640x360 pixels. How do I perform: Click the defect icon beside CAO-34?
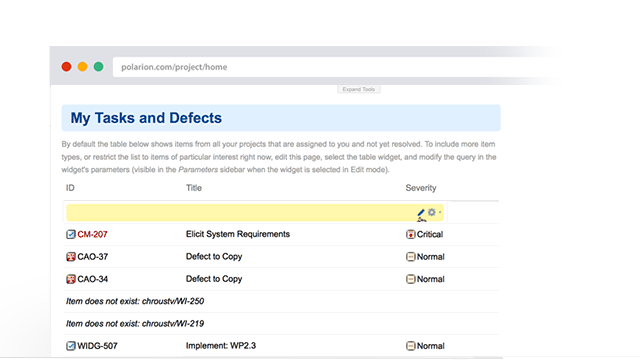[x=71, y=279]
